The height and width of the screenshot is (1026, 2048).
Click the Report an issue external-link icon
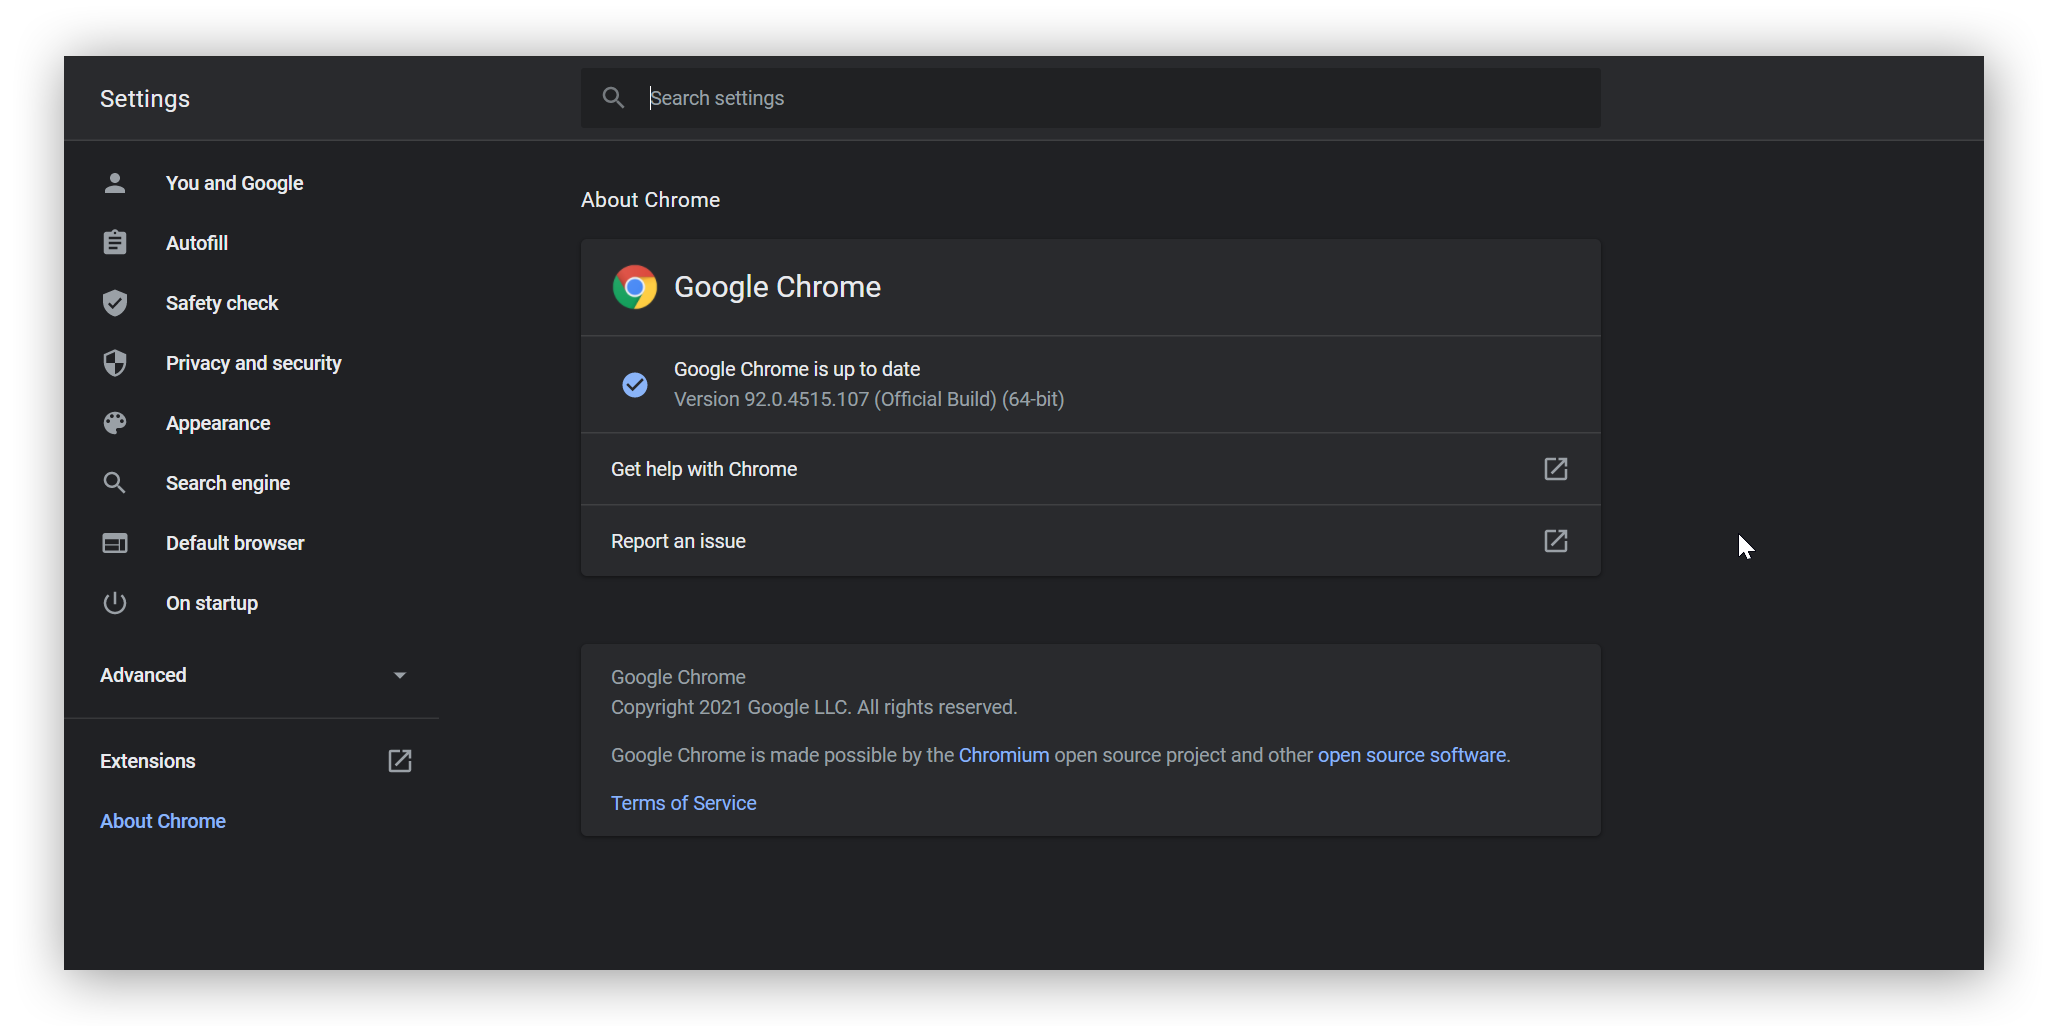pos(1556,541)
